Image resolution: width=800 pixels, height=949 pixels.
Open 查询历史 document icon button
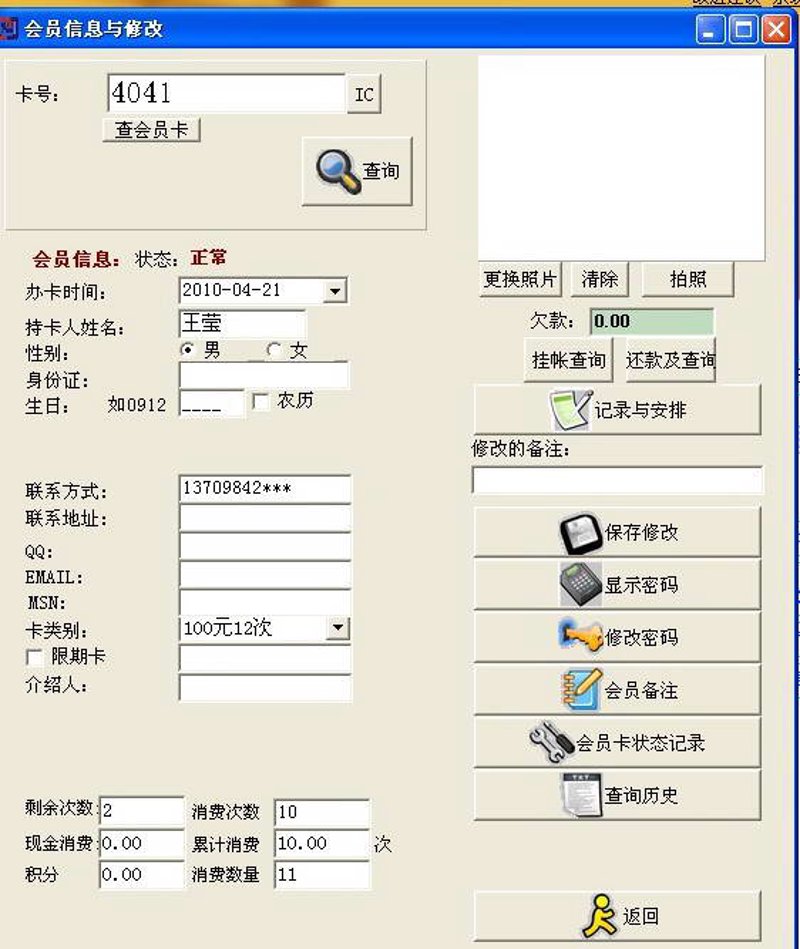point(617,795)
